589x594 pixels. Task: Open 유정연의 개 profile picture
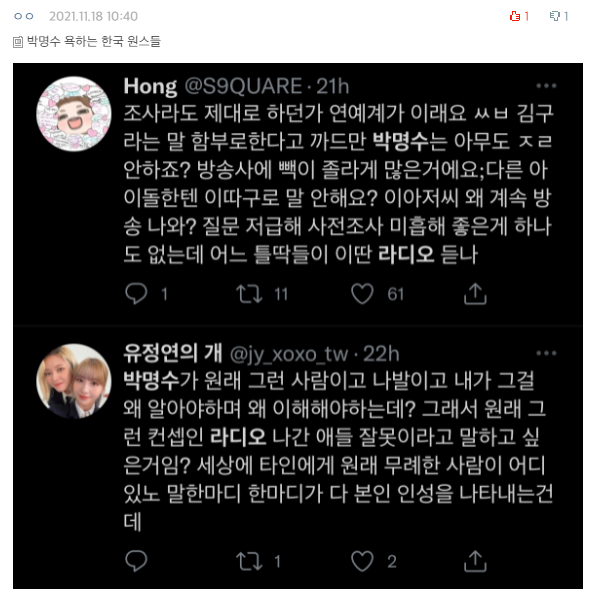pos(74,381)
